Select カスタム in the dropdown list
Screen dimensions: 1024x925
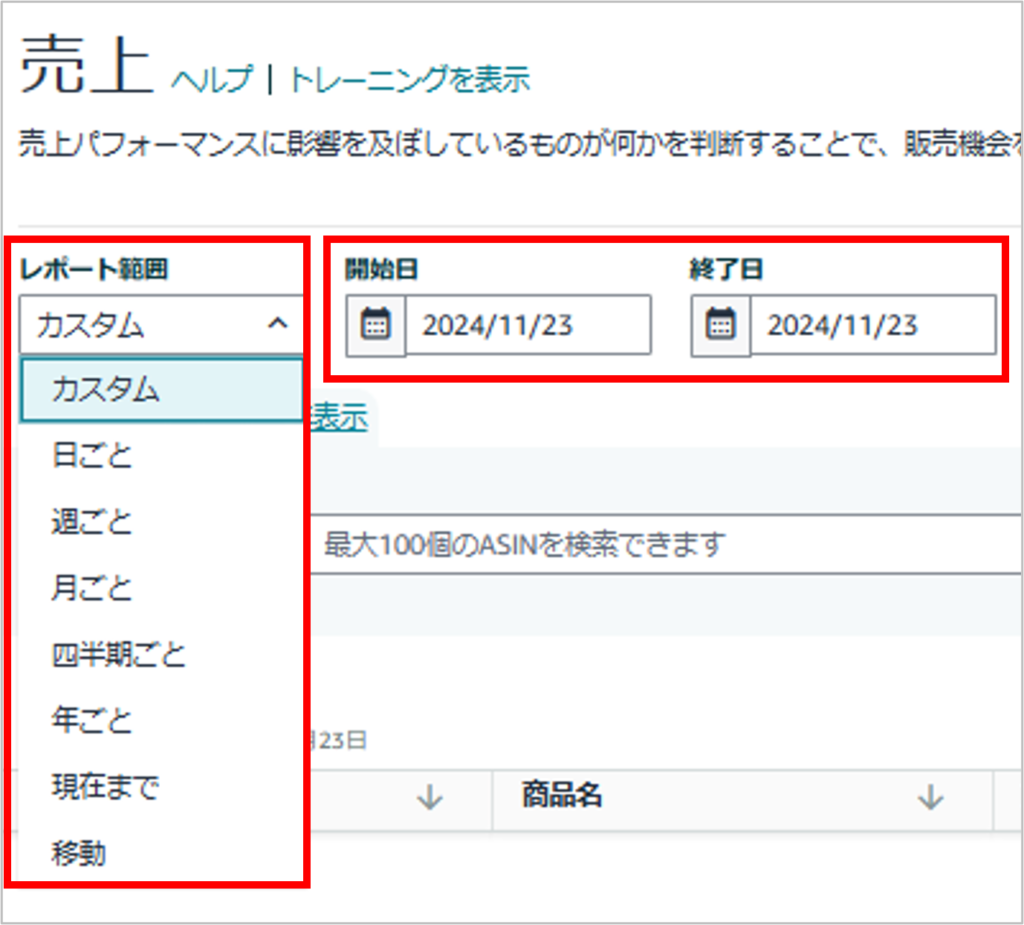click(161, 389)
